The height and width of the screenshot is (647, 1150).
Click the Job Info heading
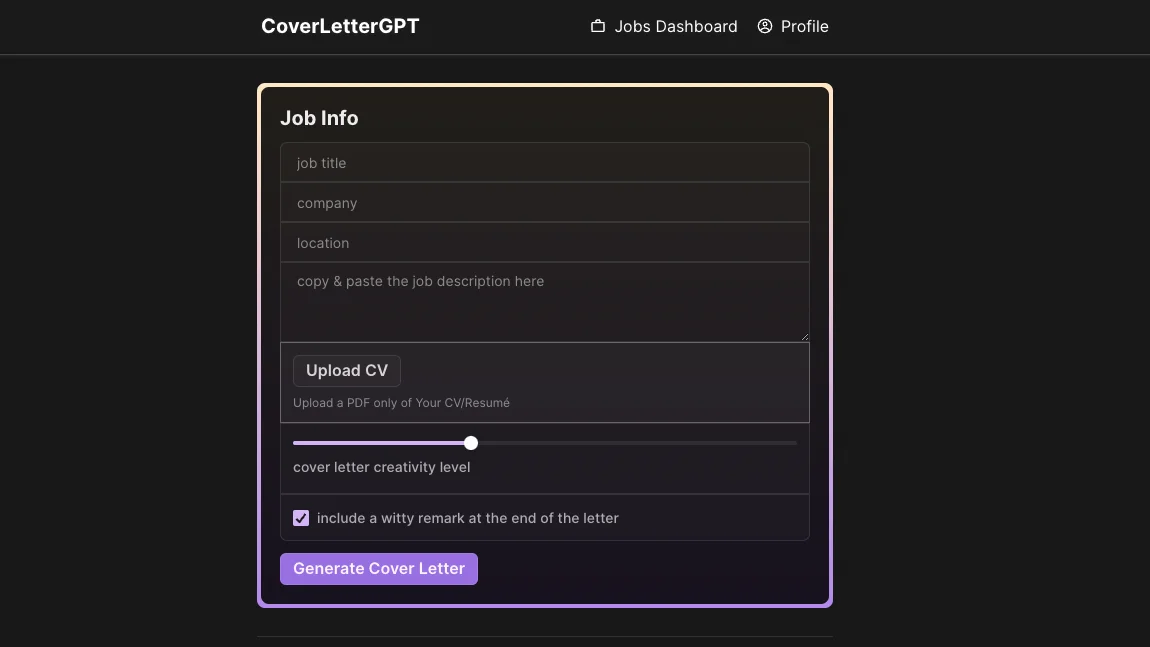[319, 117]
